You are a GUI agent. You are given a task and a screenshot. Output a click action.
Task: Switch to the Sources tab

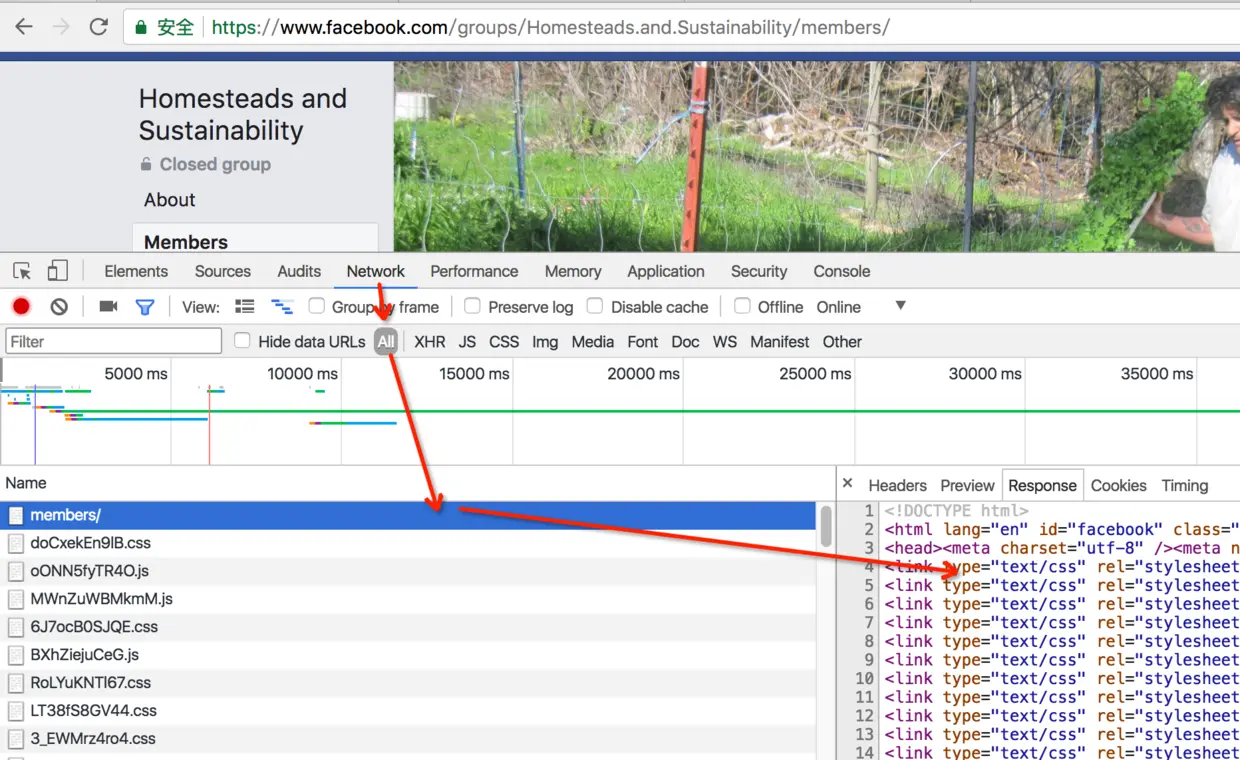(x=223, y=271)
